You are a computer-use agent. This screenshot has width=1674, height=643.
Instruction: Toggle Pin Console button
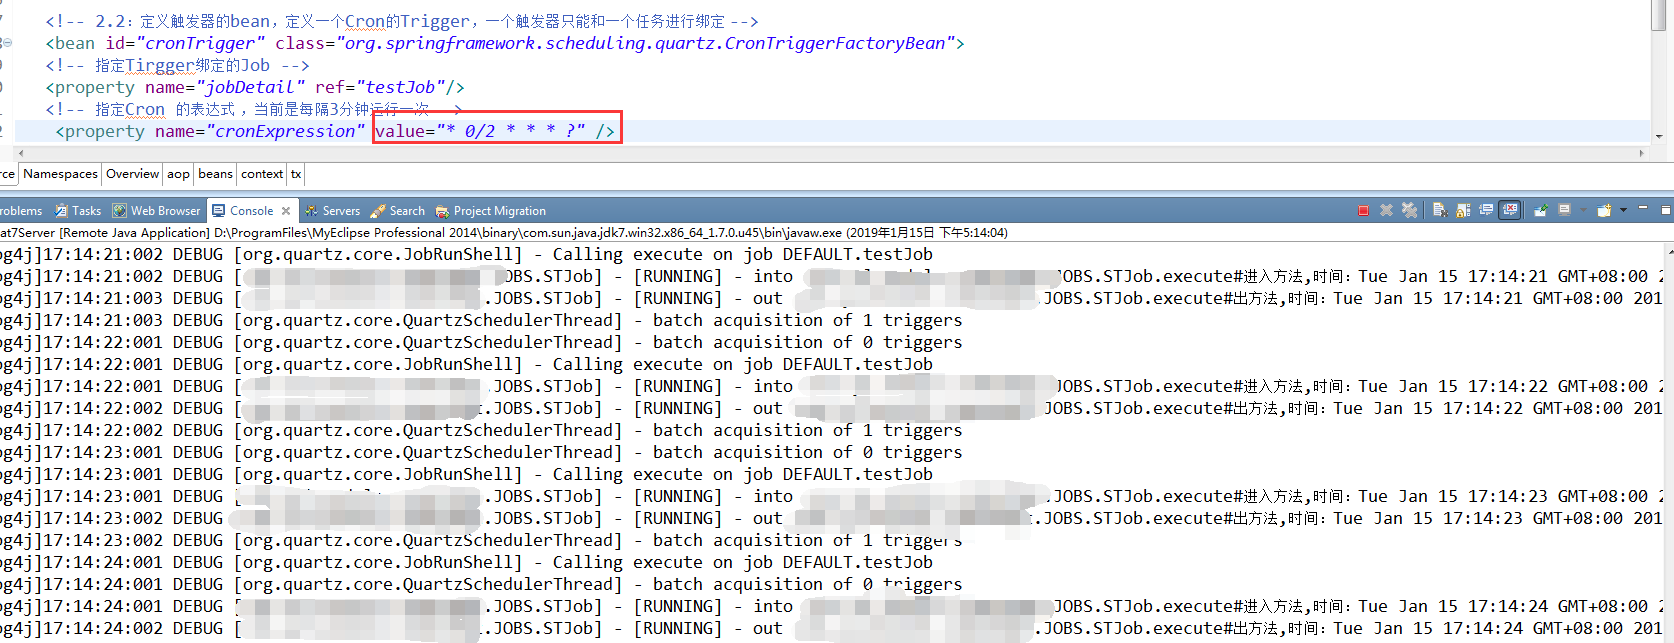(1540, 210)
